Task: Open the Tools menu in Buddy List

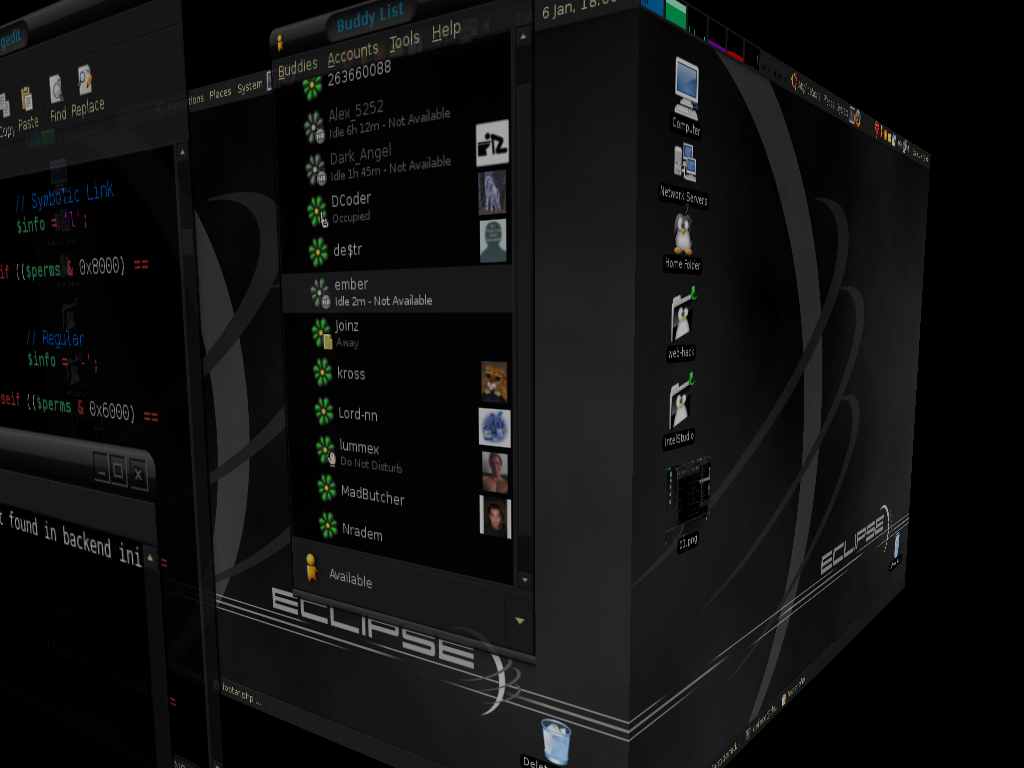Action: 404,41
